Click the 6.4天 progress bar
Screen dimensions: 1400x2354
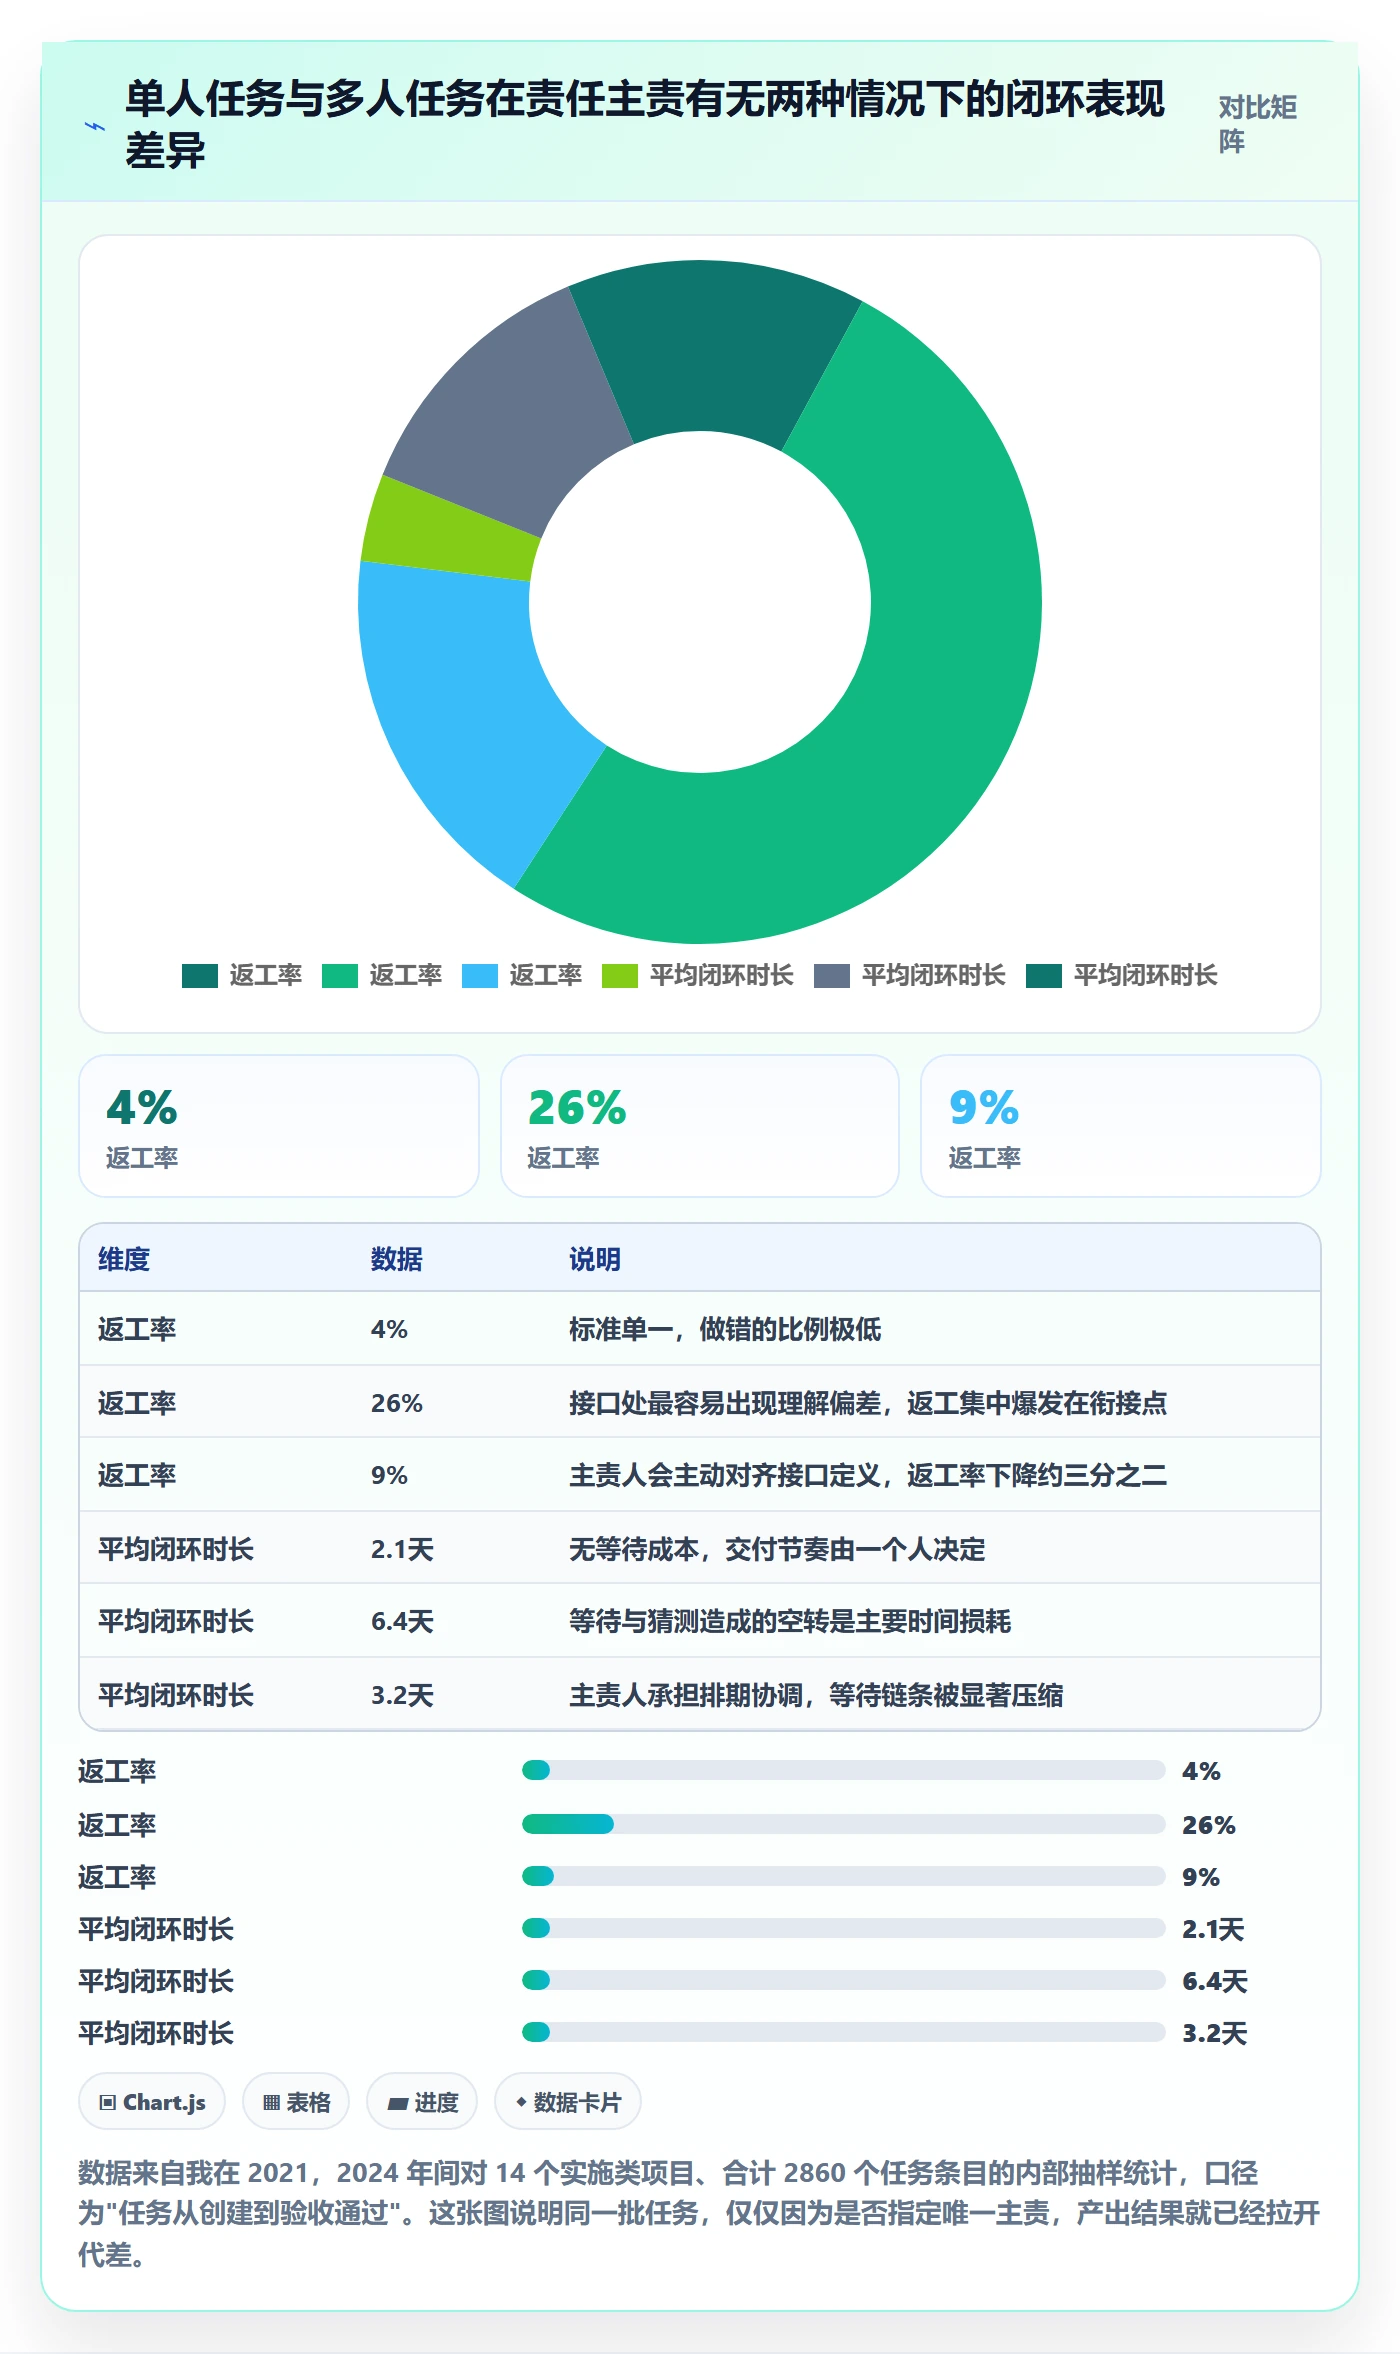click(843, 1980)
